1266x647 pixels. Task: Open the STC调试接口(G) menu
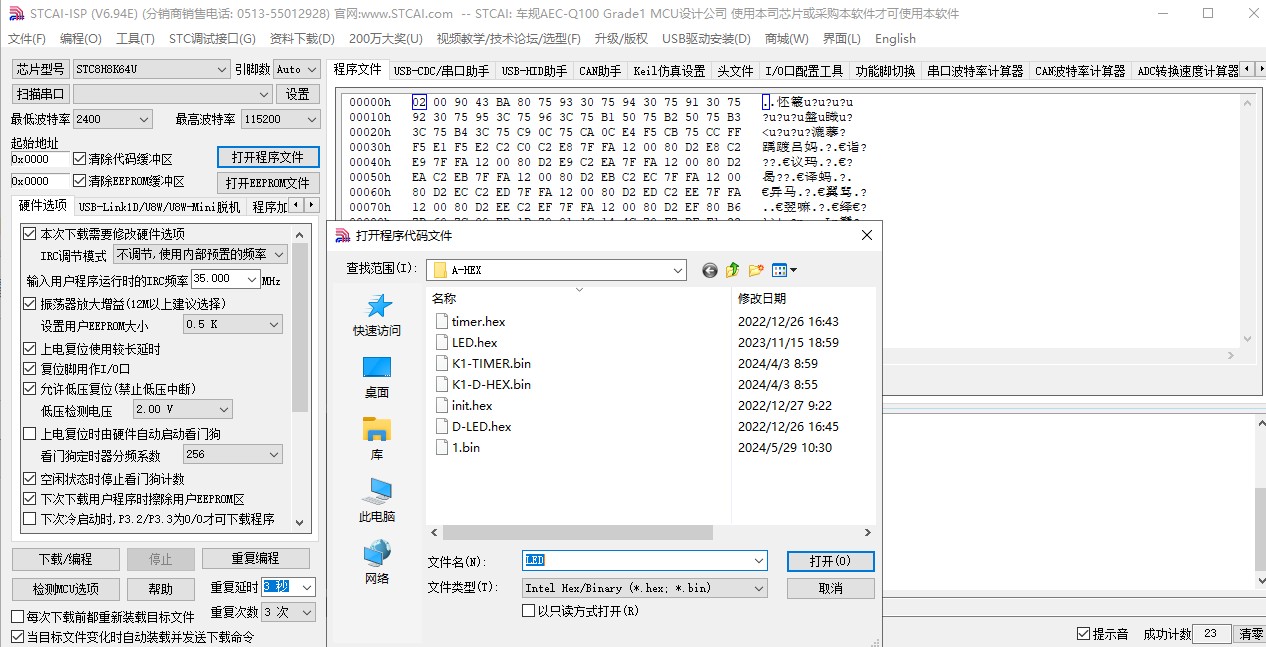(212, 38)
